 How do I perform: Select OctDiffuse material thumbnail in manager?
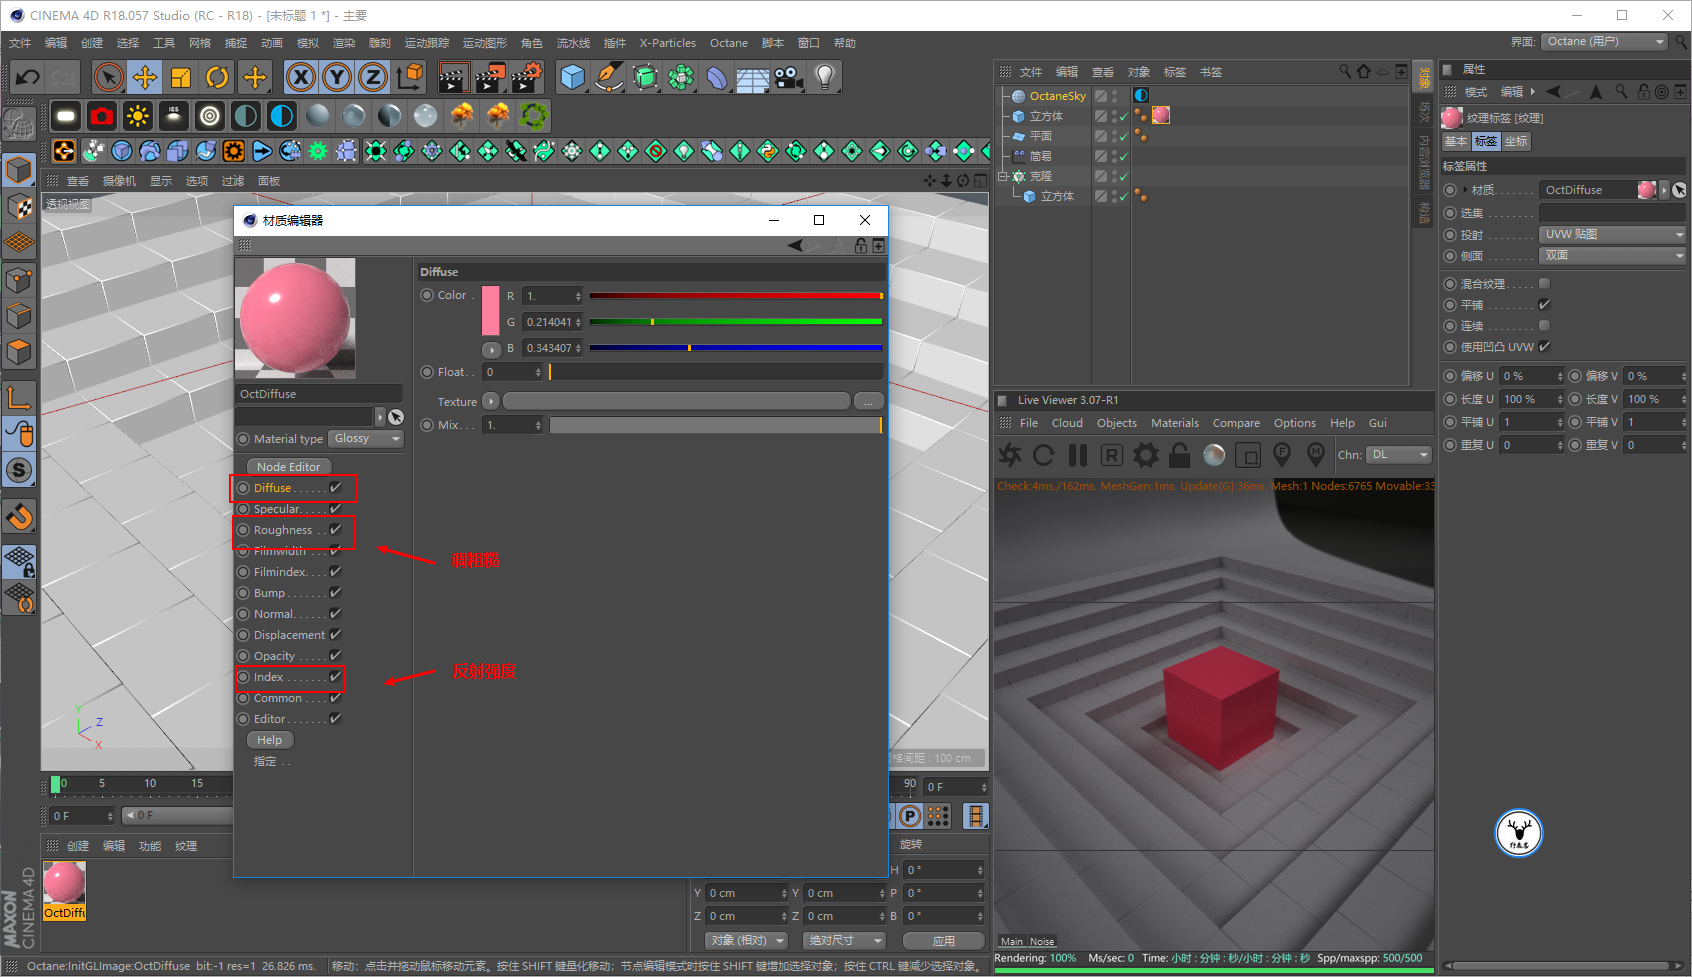point(64,884)
